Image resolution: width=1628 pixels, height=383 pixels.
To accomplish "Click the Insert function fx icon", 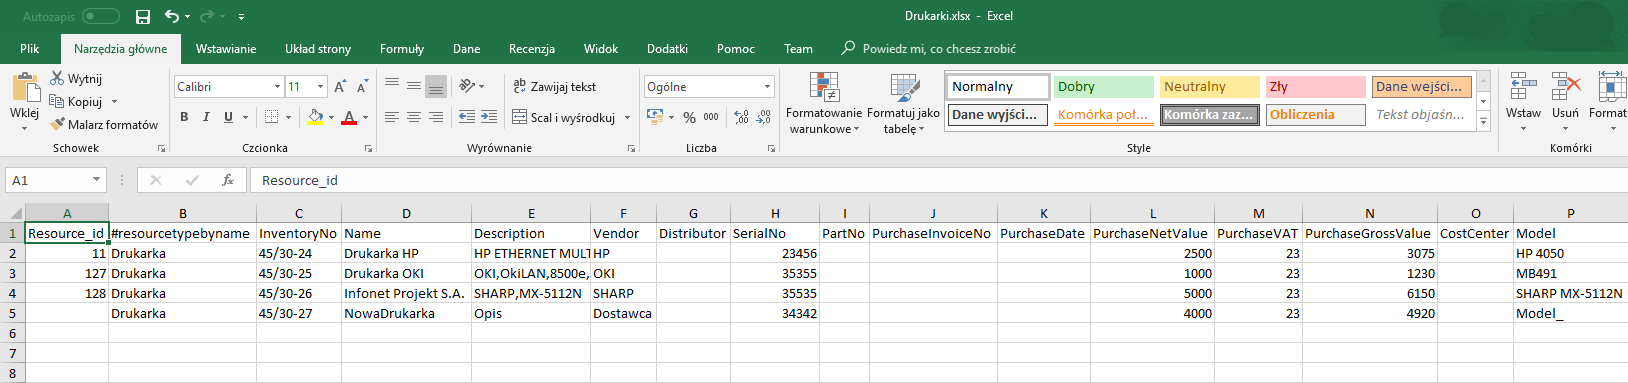I will click(228, 180).
